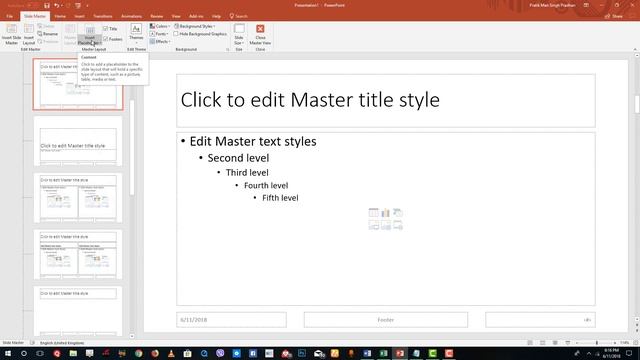Viewport: 640px width, 360px height.
Task: Click Reading View icon
Action: coord(555,343)
